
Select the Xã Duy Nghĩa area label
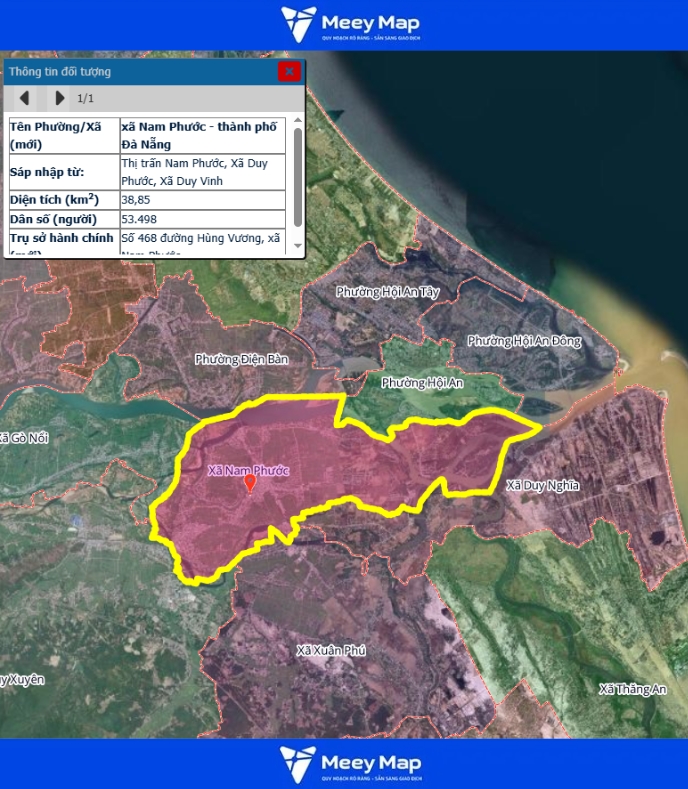[543, 486]
